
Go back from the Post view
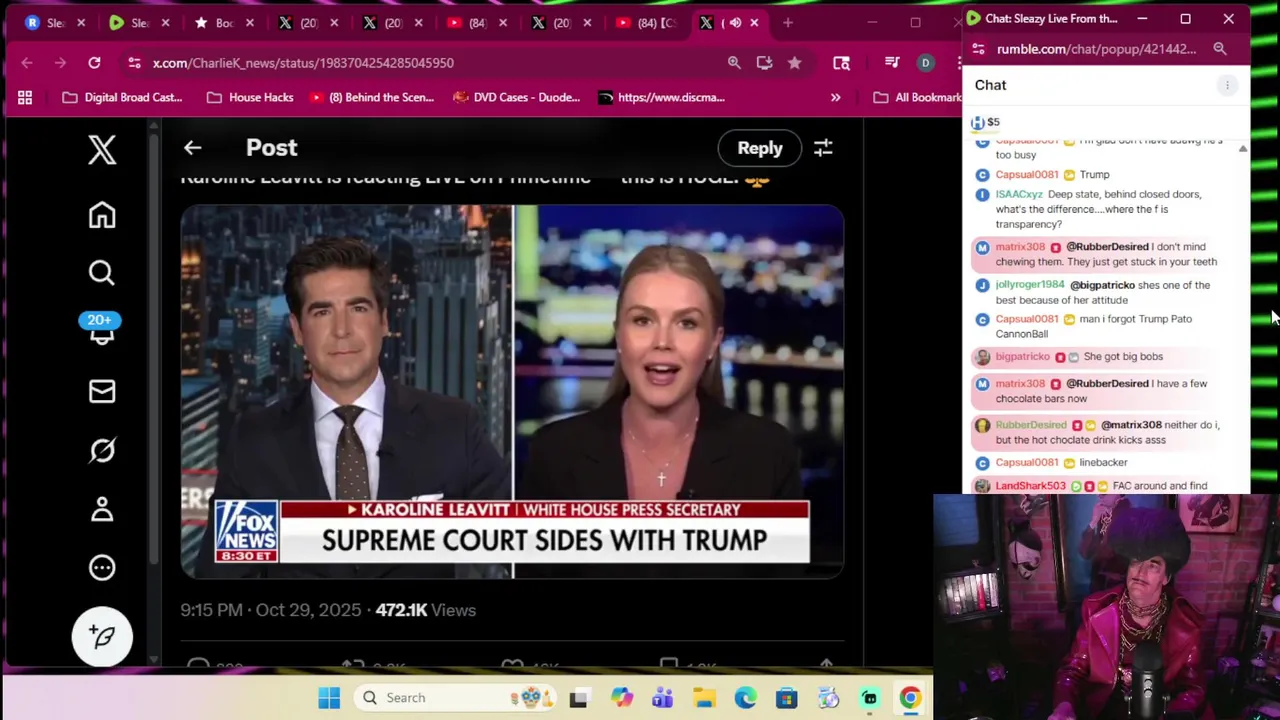click(192, 148)
